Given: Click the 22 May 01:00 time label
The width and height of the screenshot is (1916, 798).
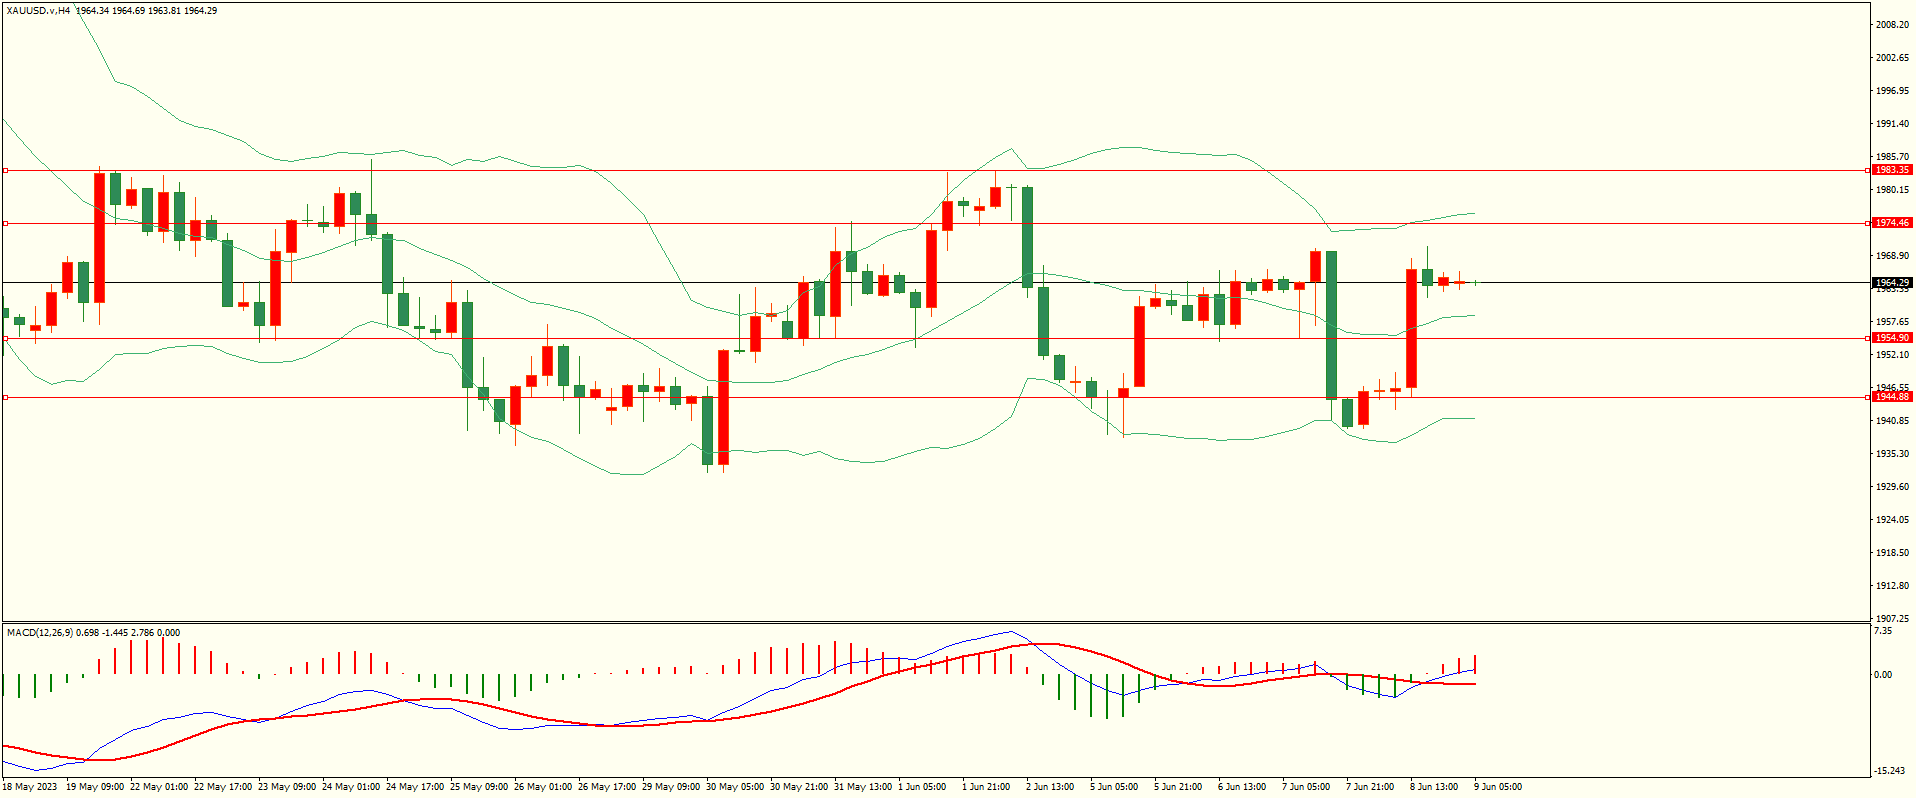Looking at the screenshot, I should pos(159,787).
